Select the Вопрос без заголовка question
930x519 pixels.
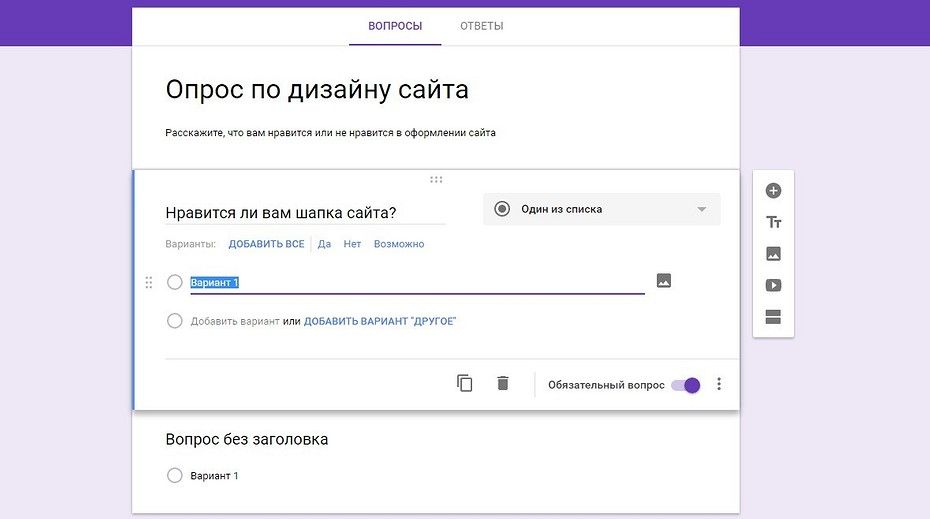(247, 439)
